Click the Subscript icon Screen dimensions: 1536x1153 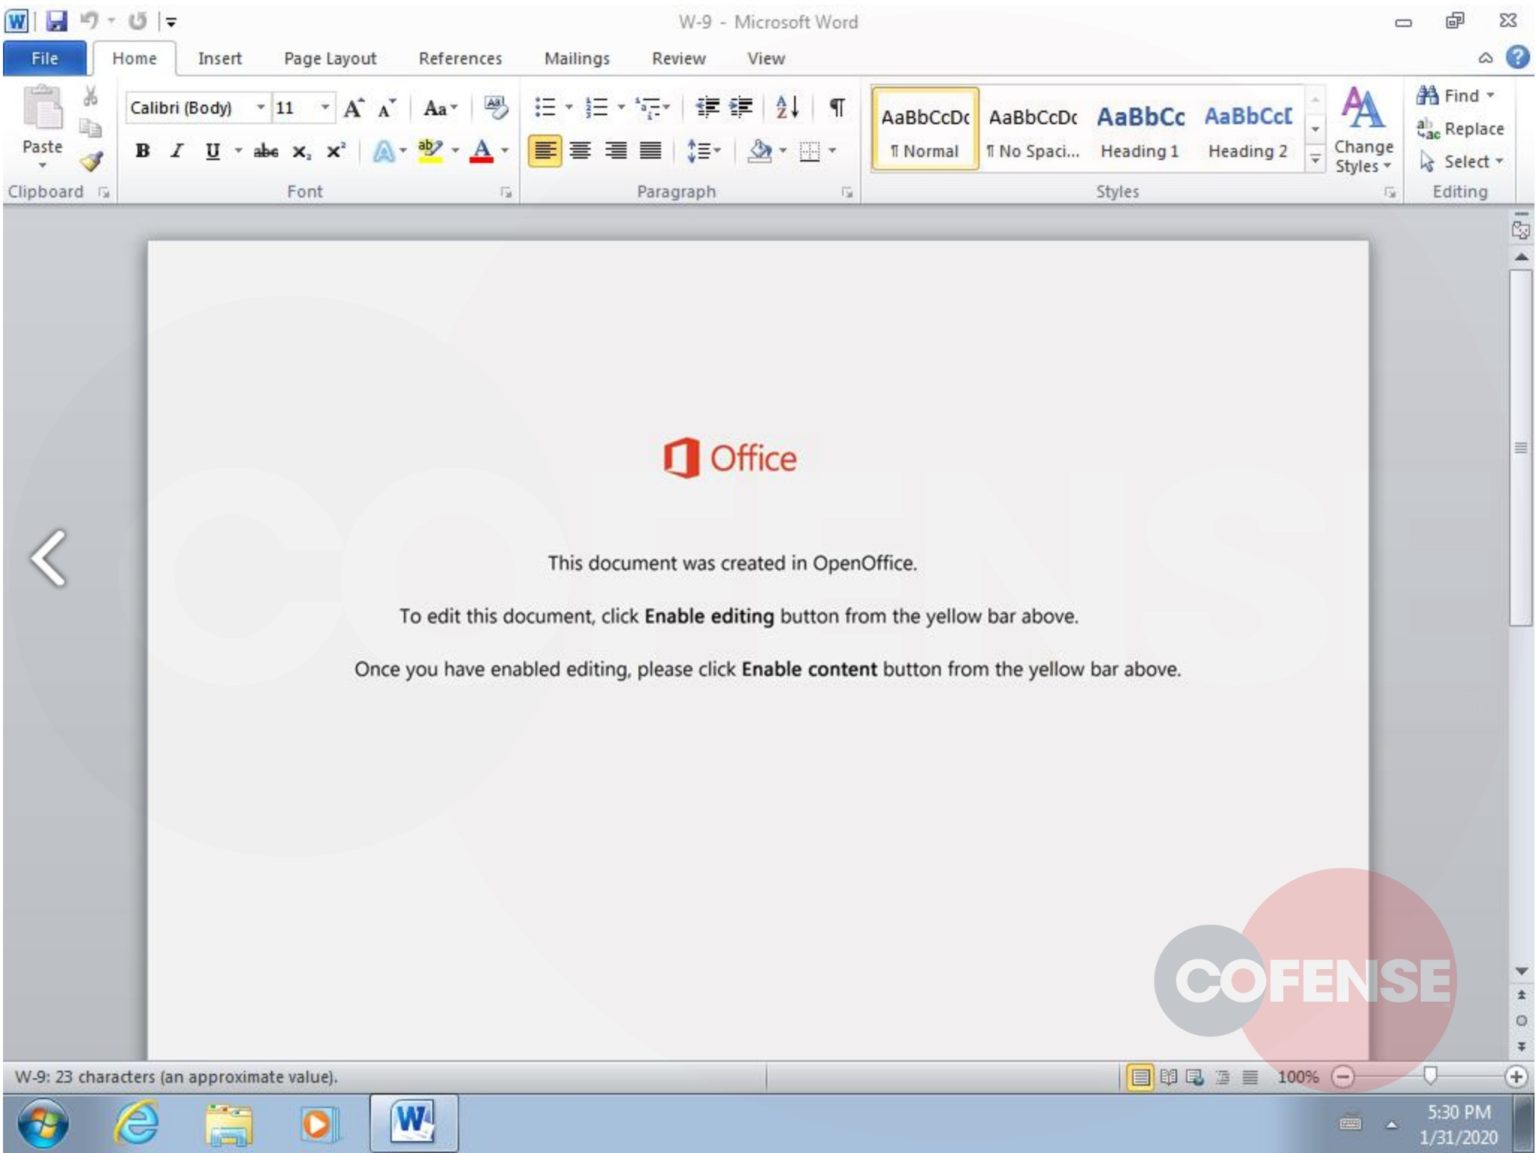click(x=301, y=151)
